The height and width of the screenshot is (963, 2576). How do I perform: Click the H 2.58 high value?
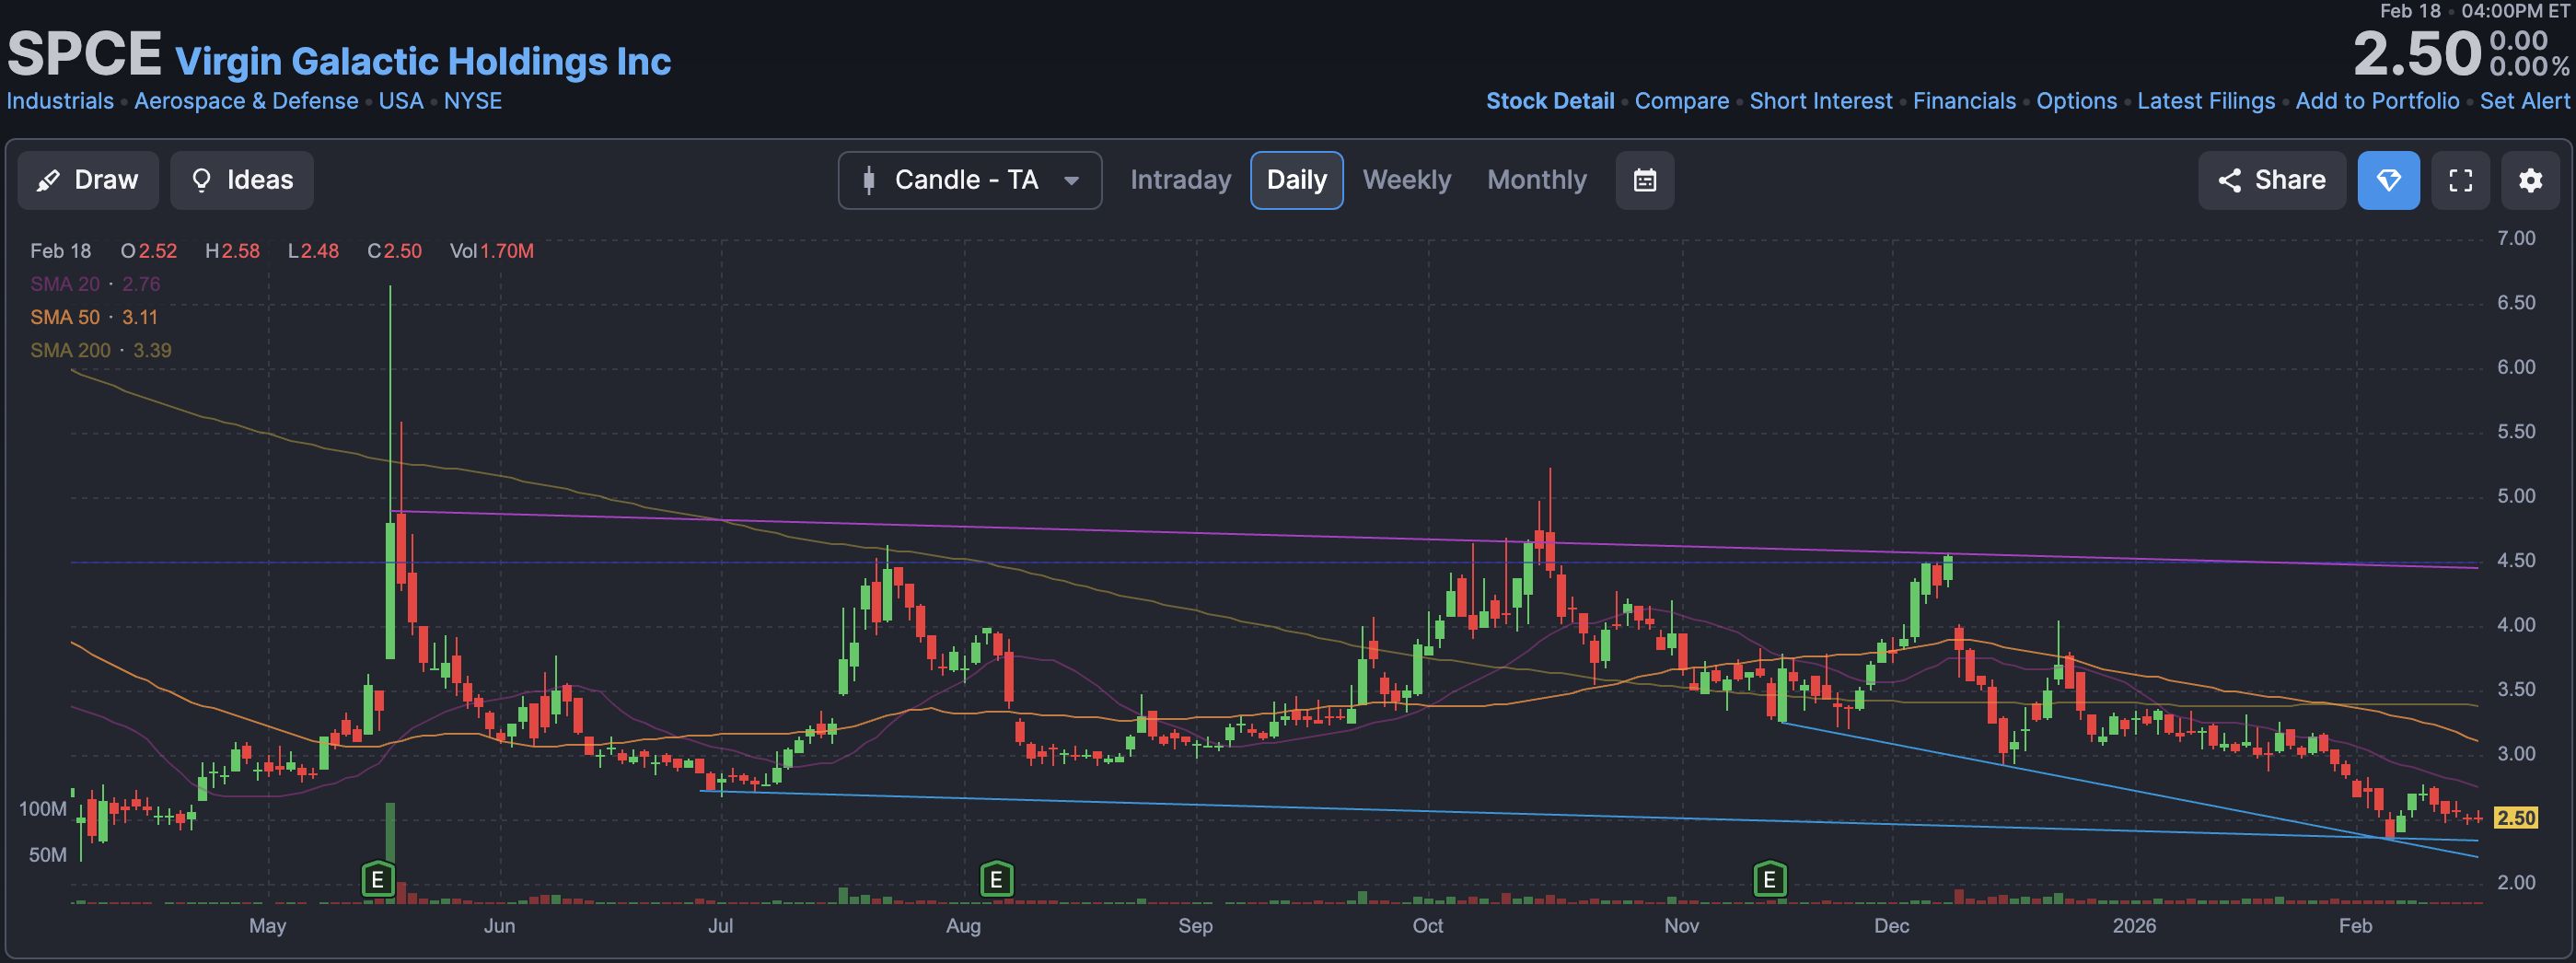coord(232,251)
